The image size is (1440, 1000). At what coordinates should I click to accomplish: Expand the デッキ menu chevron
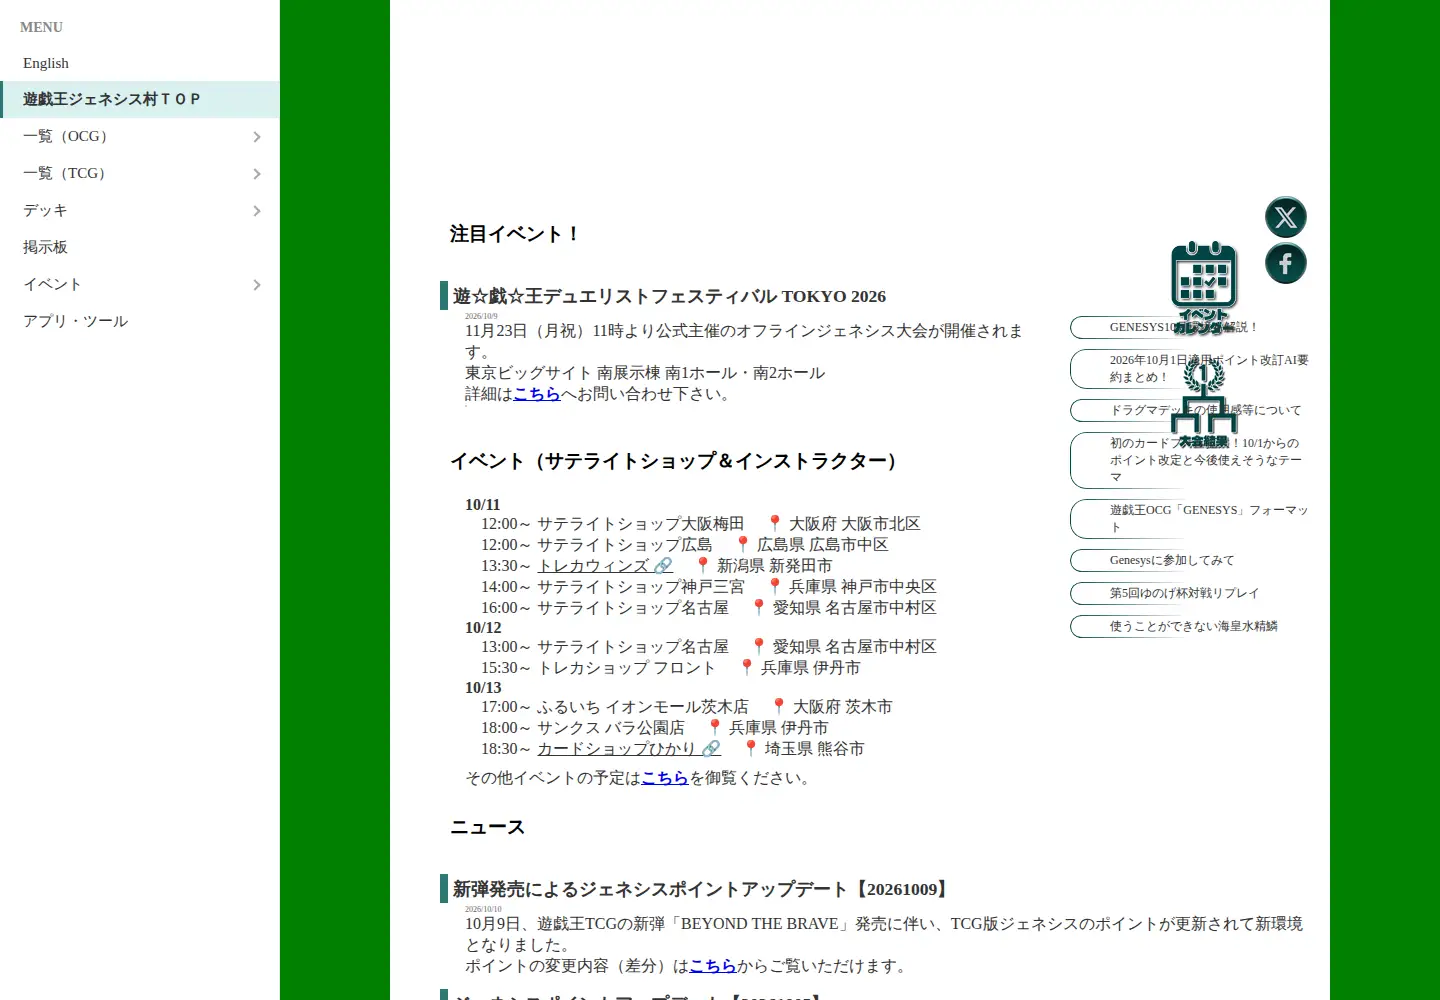257,211
